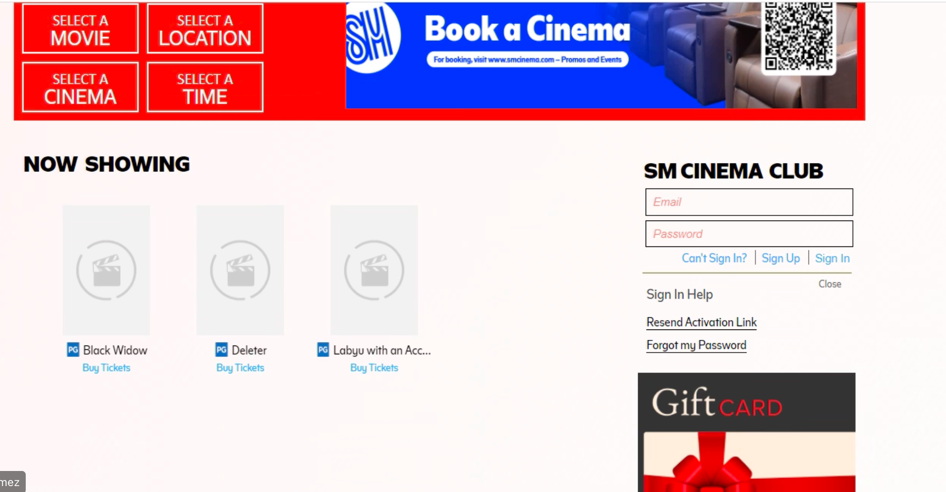Open Deleter movie poster placeholder
Image resolution: width=946 pixels, height=492 pixels.
tap(240, 270)
